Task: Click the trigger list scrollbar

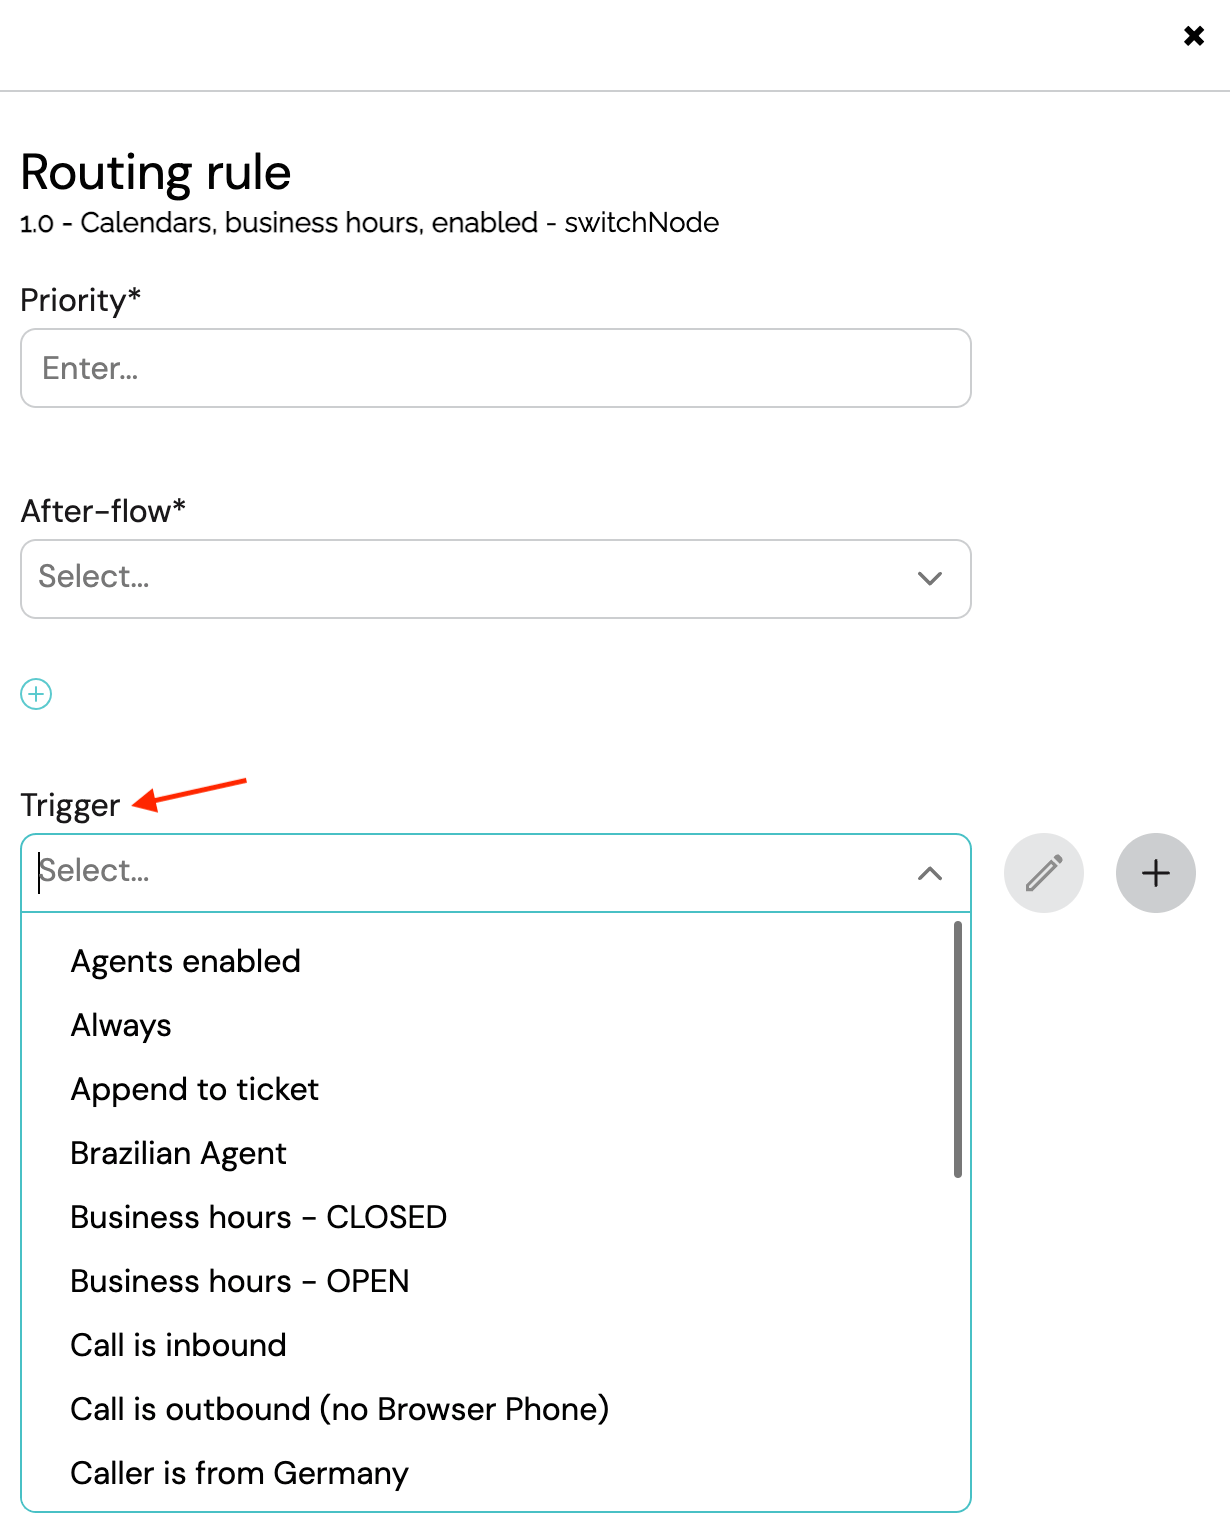Action: pyautogui.click(x=958, y=1049)
